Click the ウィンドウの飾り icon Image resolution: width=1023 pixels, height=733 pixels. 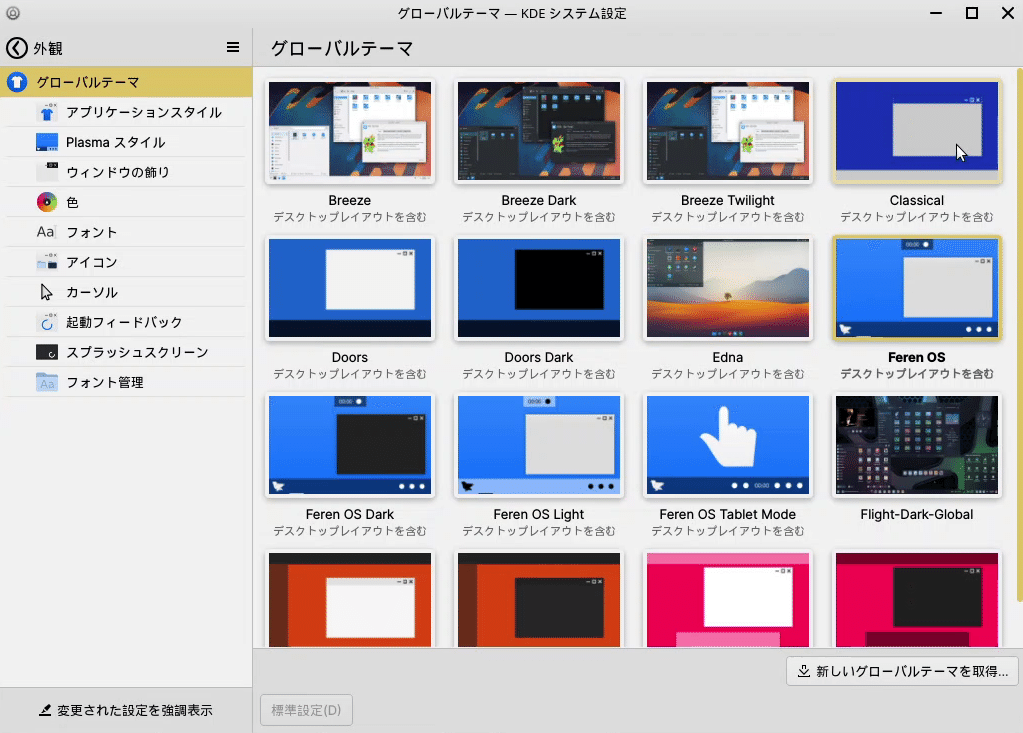click(47, 172)
